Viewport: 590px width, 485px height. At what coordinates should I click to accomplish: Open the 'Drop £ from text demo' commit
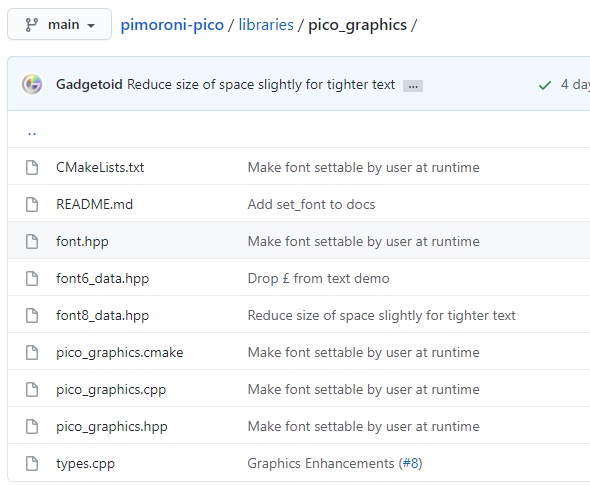coord(318,278)
